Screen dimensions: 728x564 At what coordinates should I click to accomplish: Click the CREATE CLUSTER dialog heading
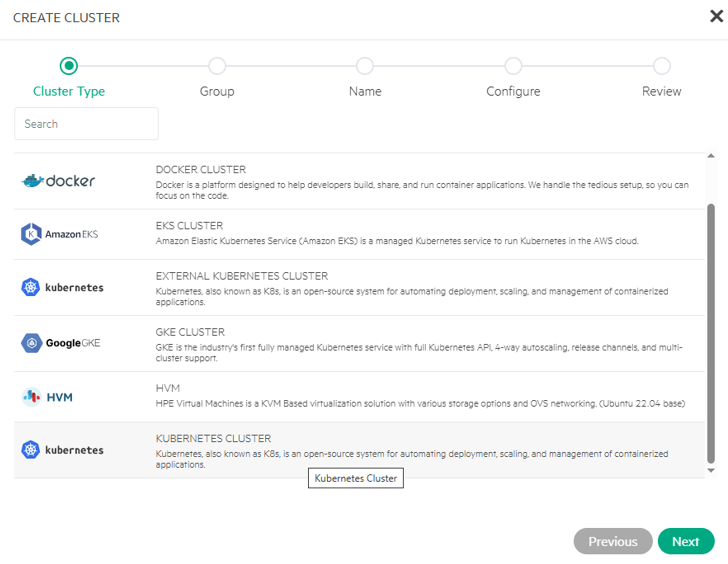click(66, 18)
